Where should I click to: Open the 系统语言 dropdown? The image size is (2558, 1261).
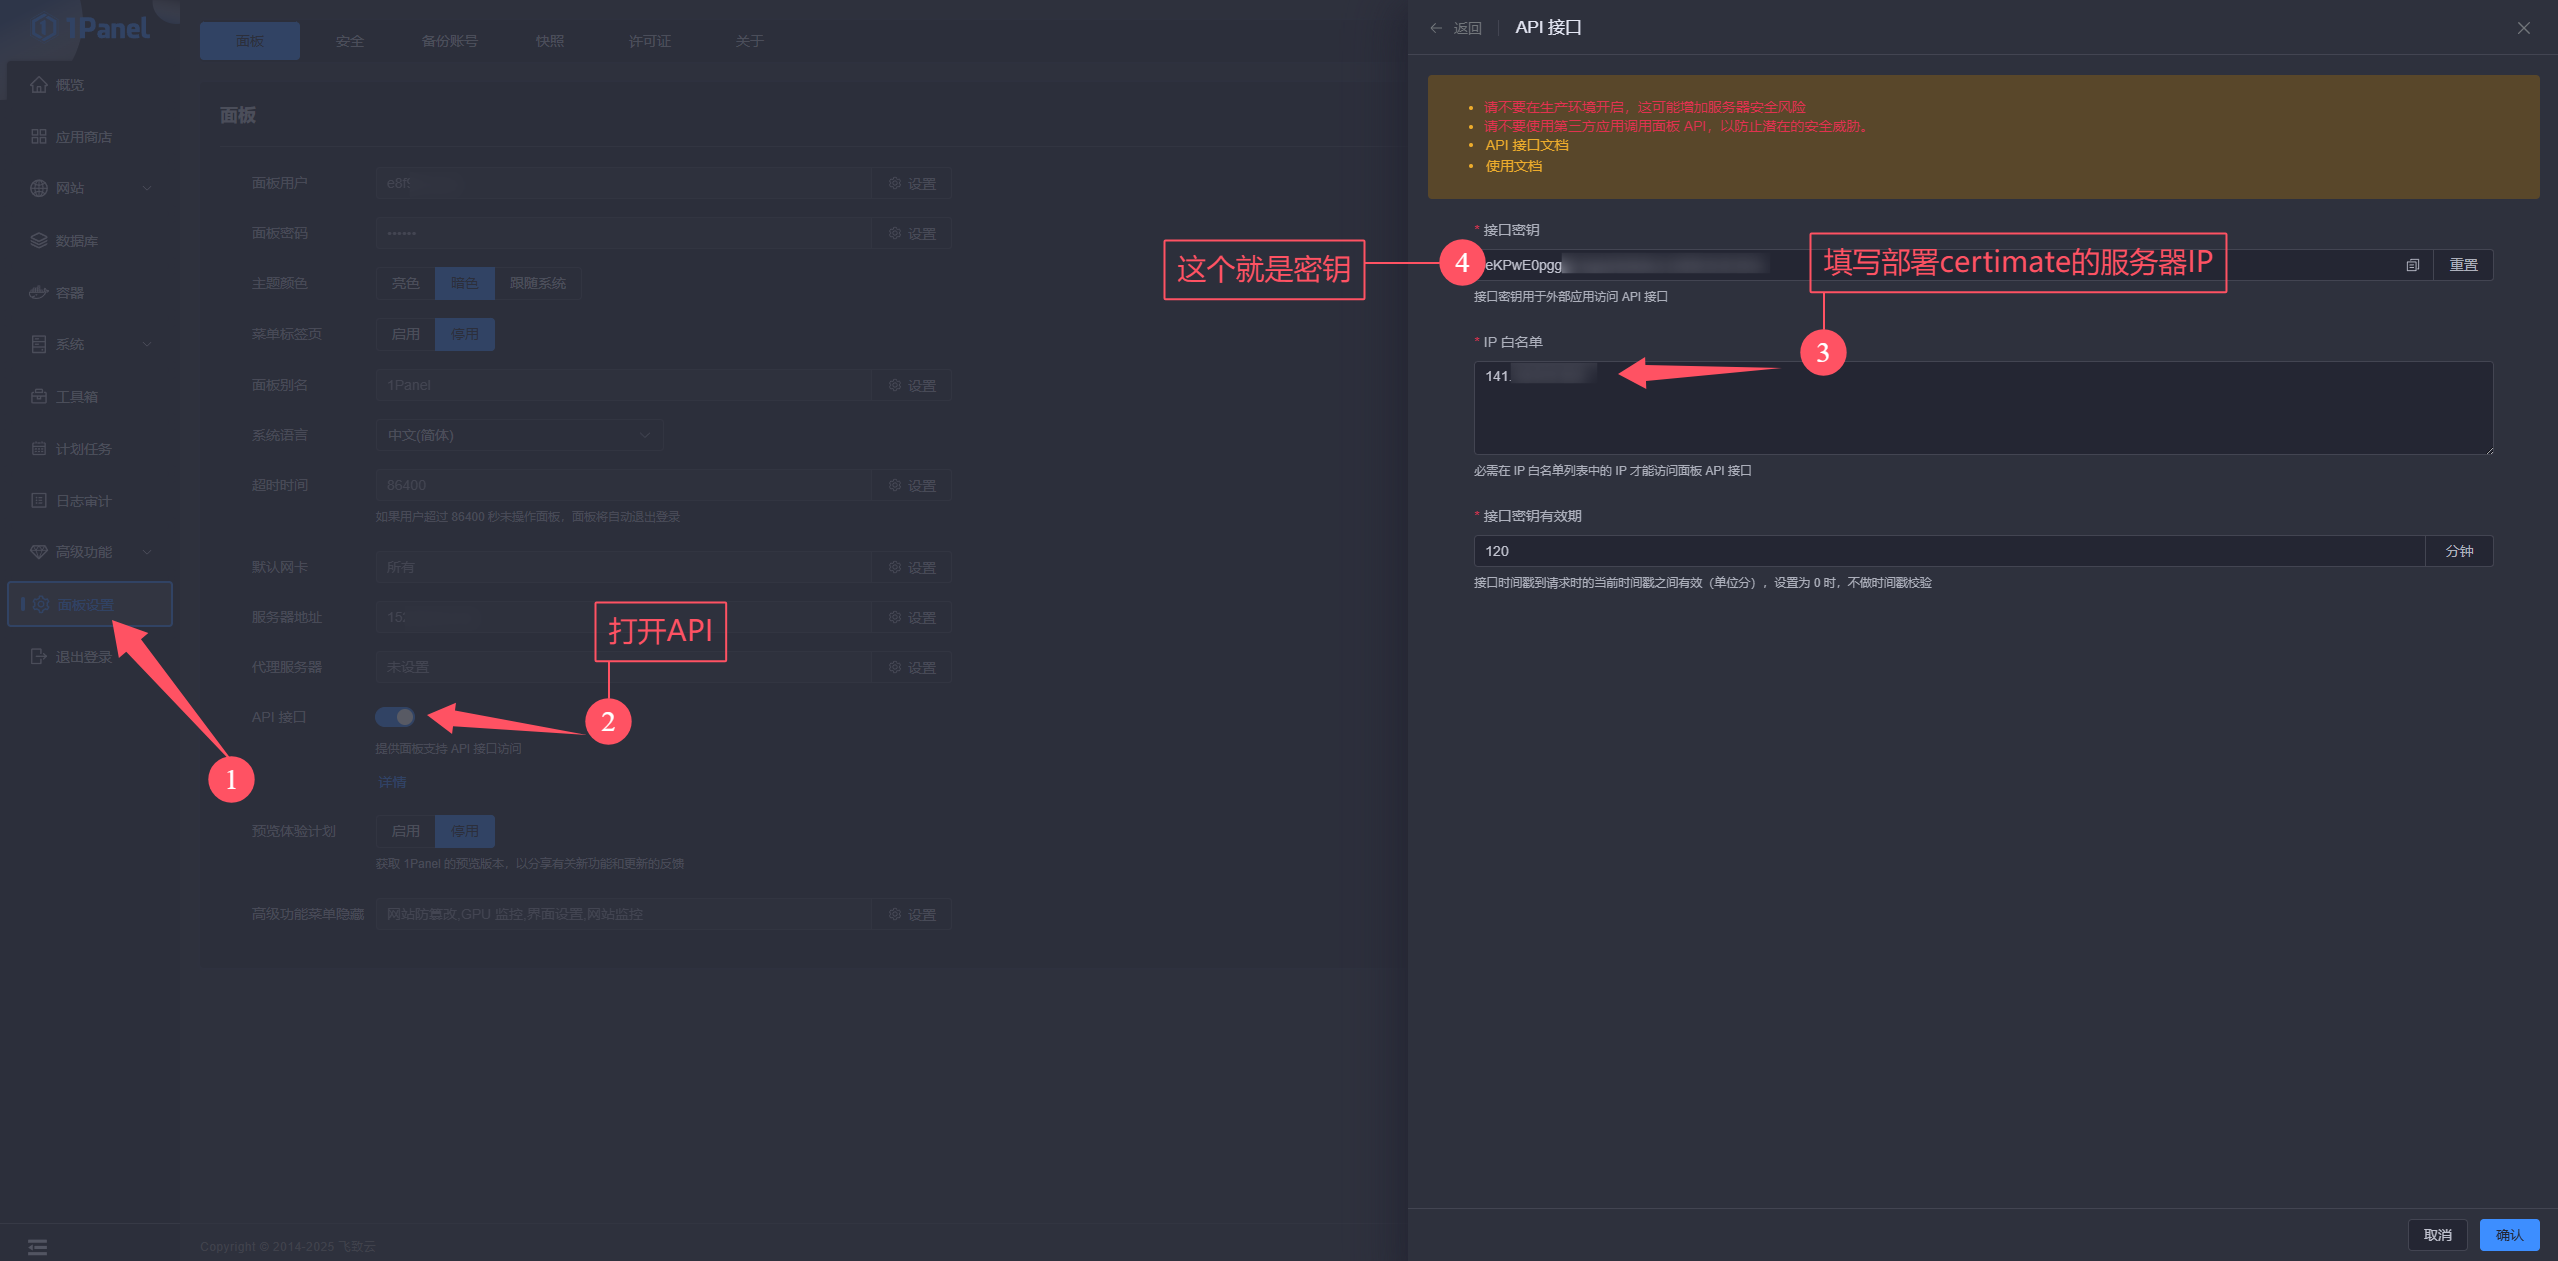(x=519, y=435)
